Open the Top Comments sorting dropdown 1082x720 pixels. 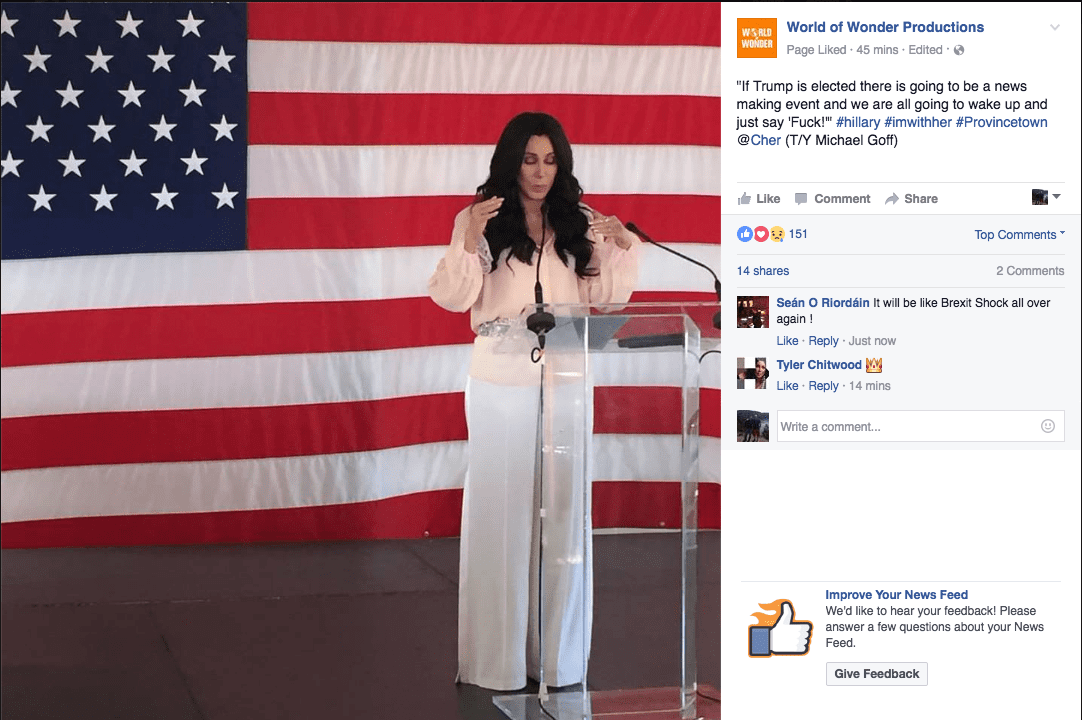point(1019,235)
